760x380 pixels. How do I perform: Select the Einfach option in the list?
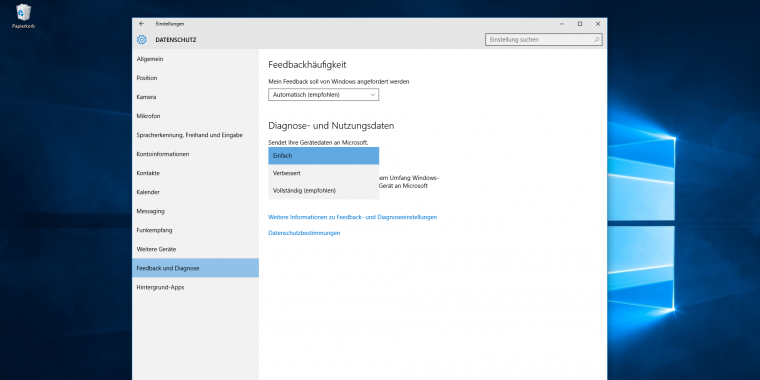tap(323, 156)
